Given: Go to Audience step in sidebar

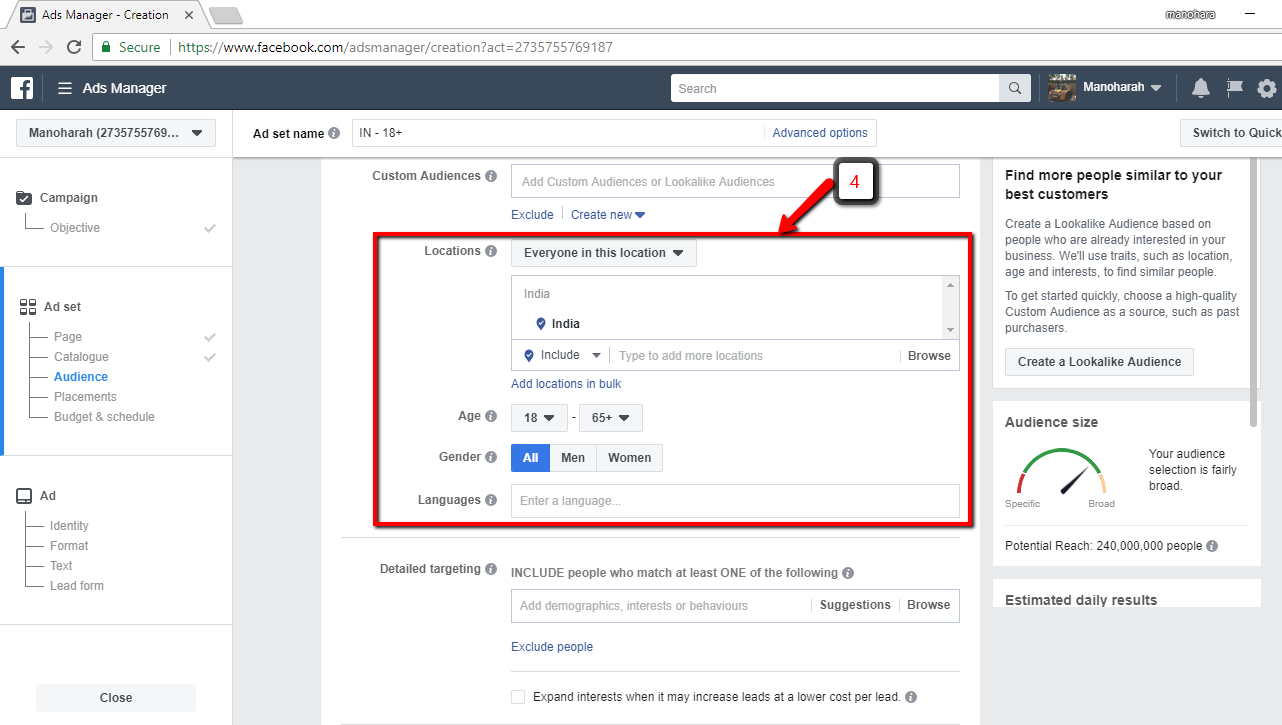Looking at the screenshot, I should click(x=81, y=377).
